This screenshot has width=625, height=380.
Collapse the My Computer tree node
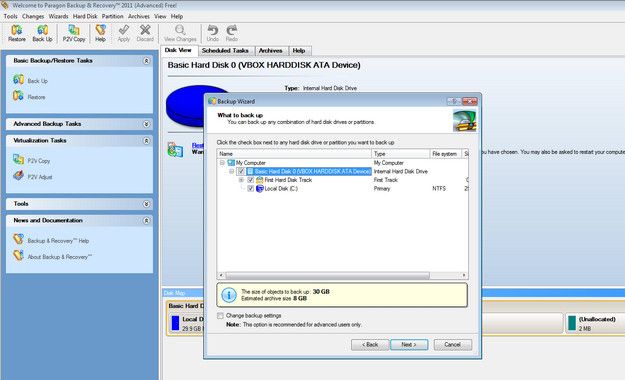click(222, 163)
